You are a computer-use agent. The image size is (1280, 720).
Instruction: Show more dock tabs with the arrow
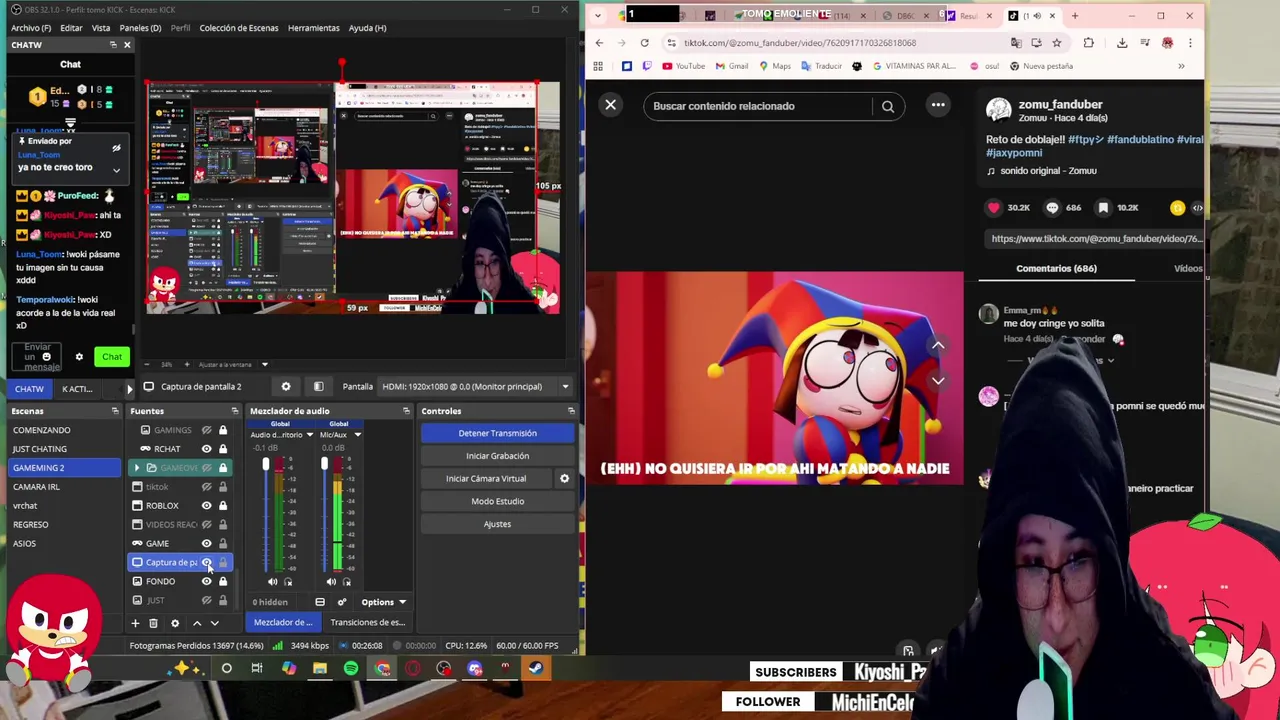129,389
